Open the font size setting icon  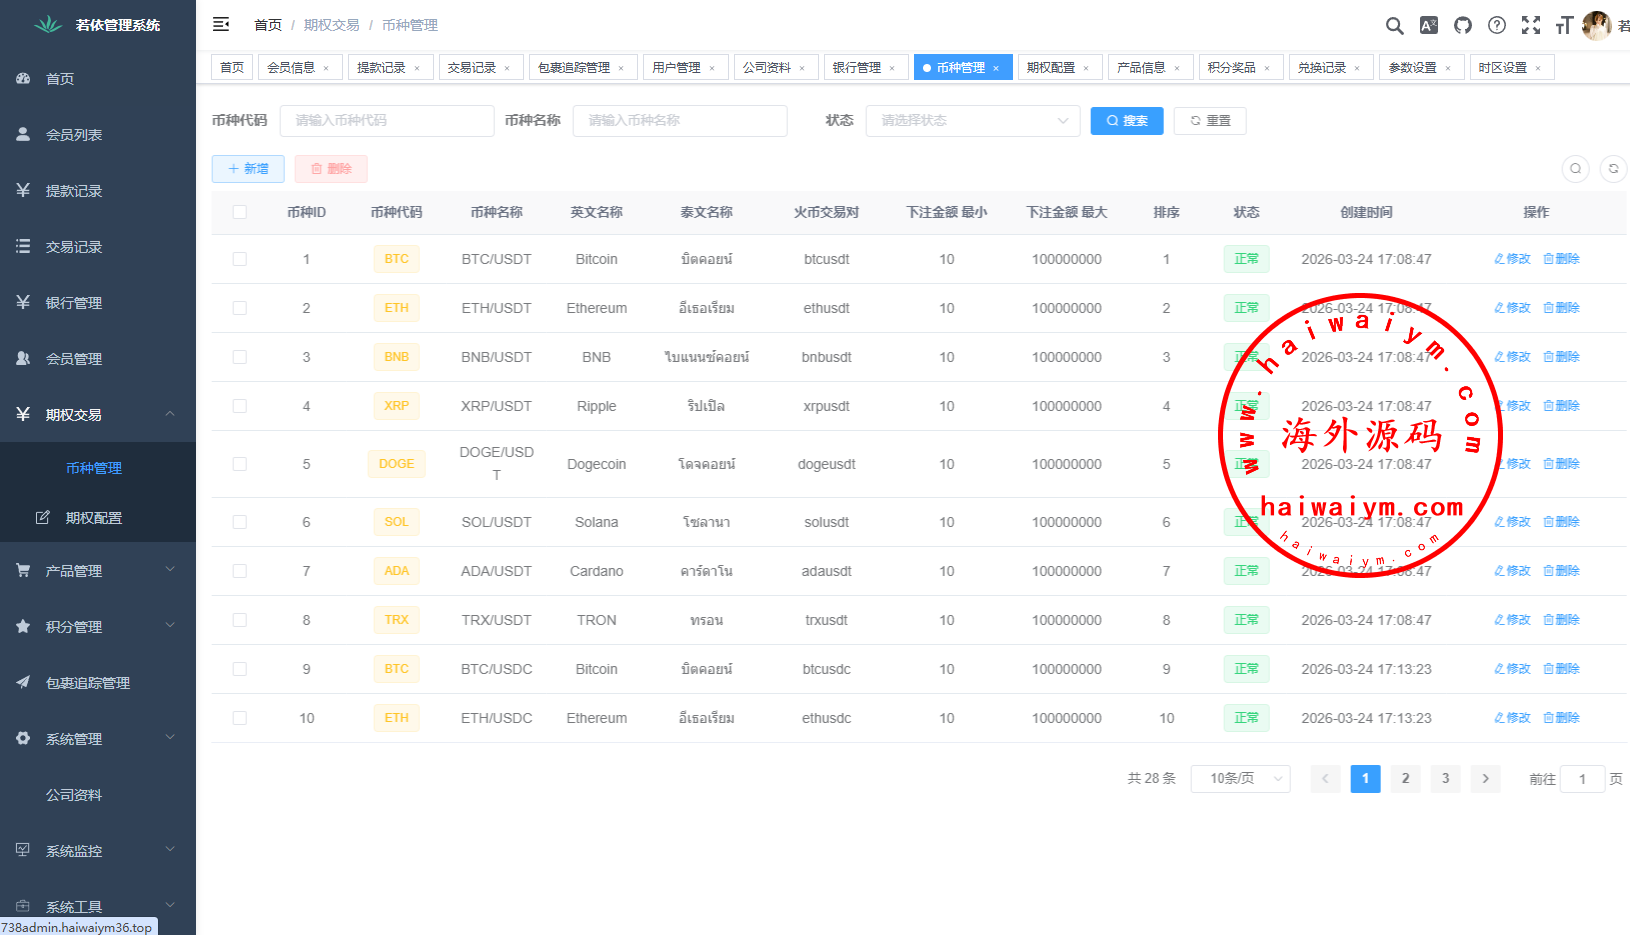pos(1565,25)
